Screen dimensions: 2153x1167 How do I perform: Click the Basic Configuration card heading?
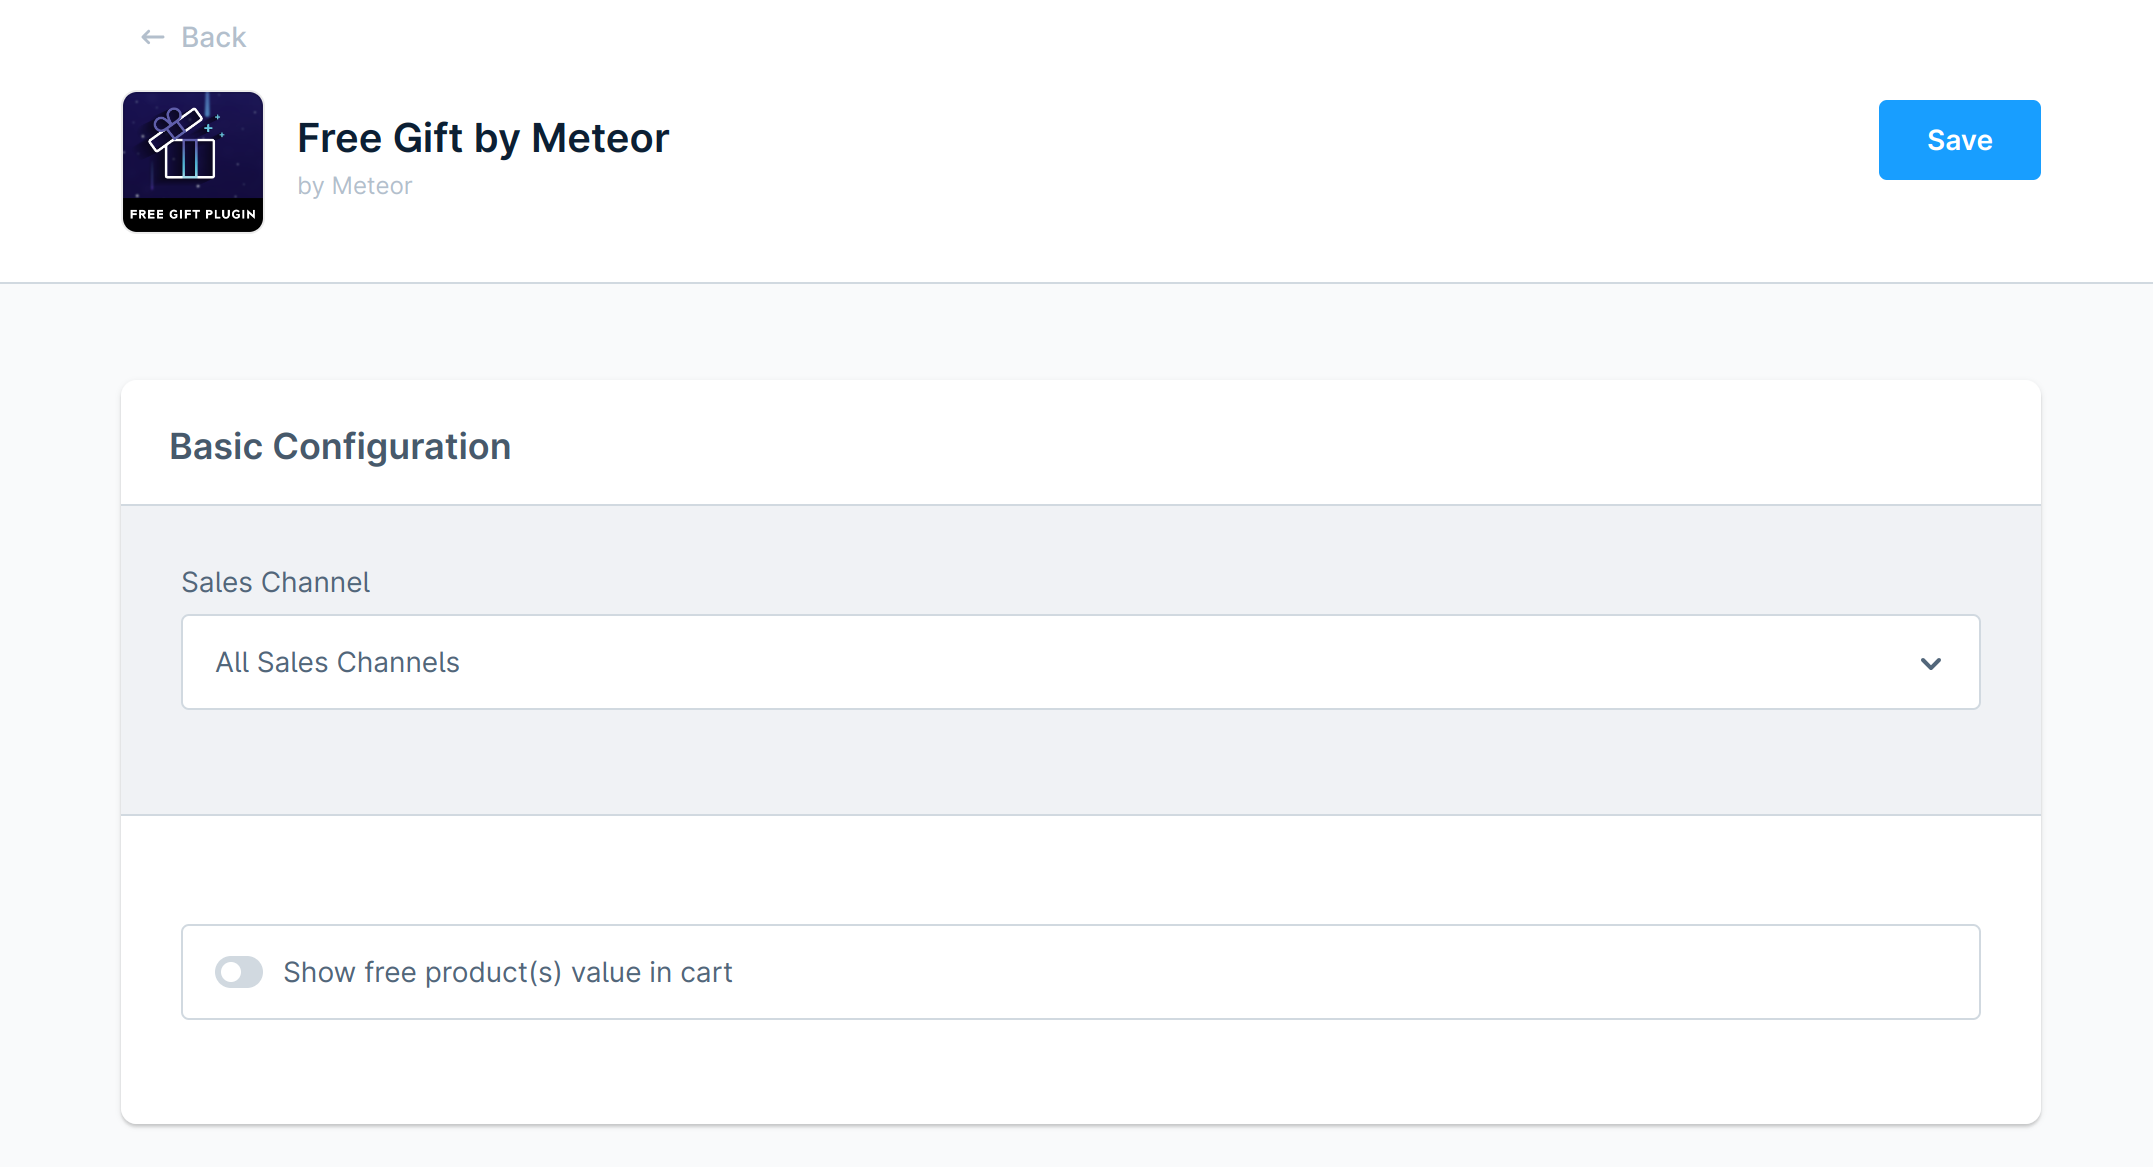tap(340, 446)
